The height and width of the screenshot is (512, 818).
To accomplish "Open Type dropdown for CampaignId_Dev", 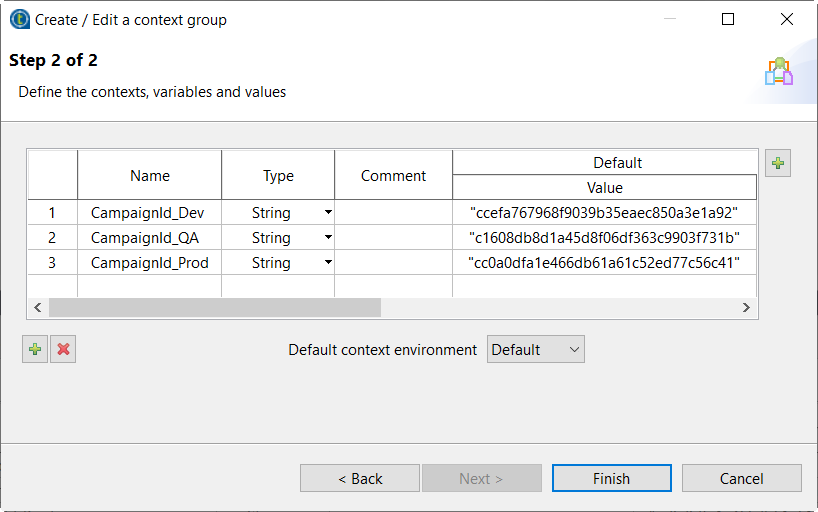I will coord(328,213).
